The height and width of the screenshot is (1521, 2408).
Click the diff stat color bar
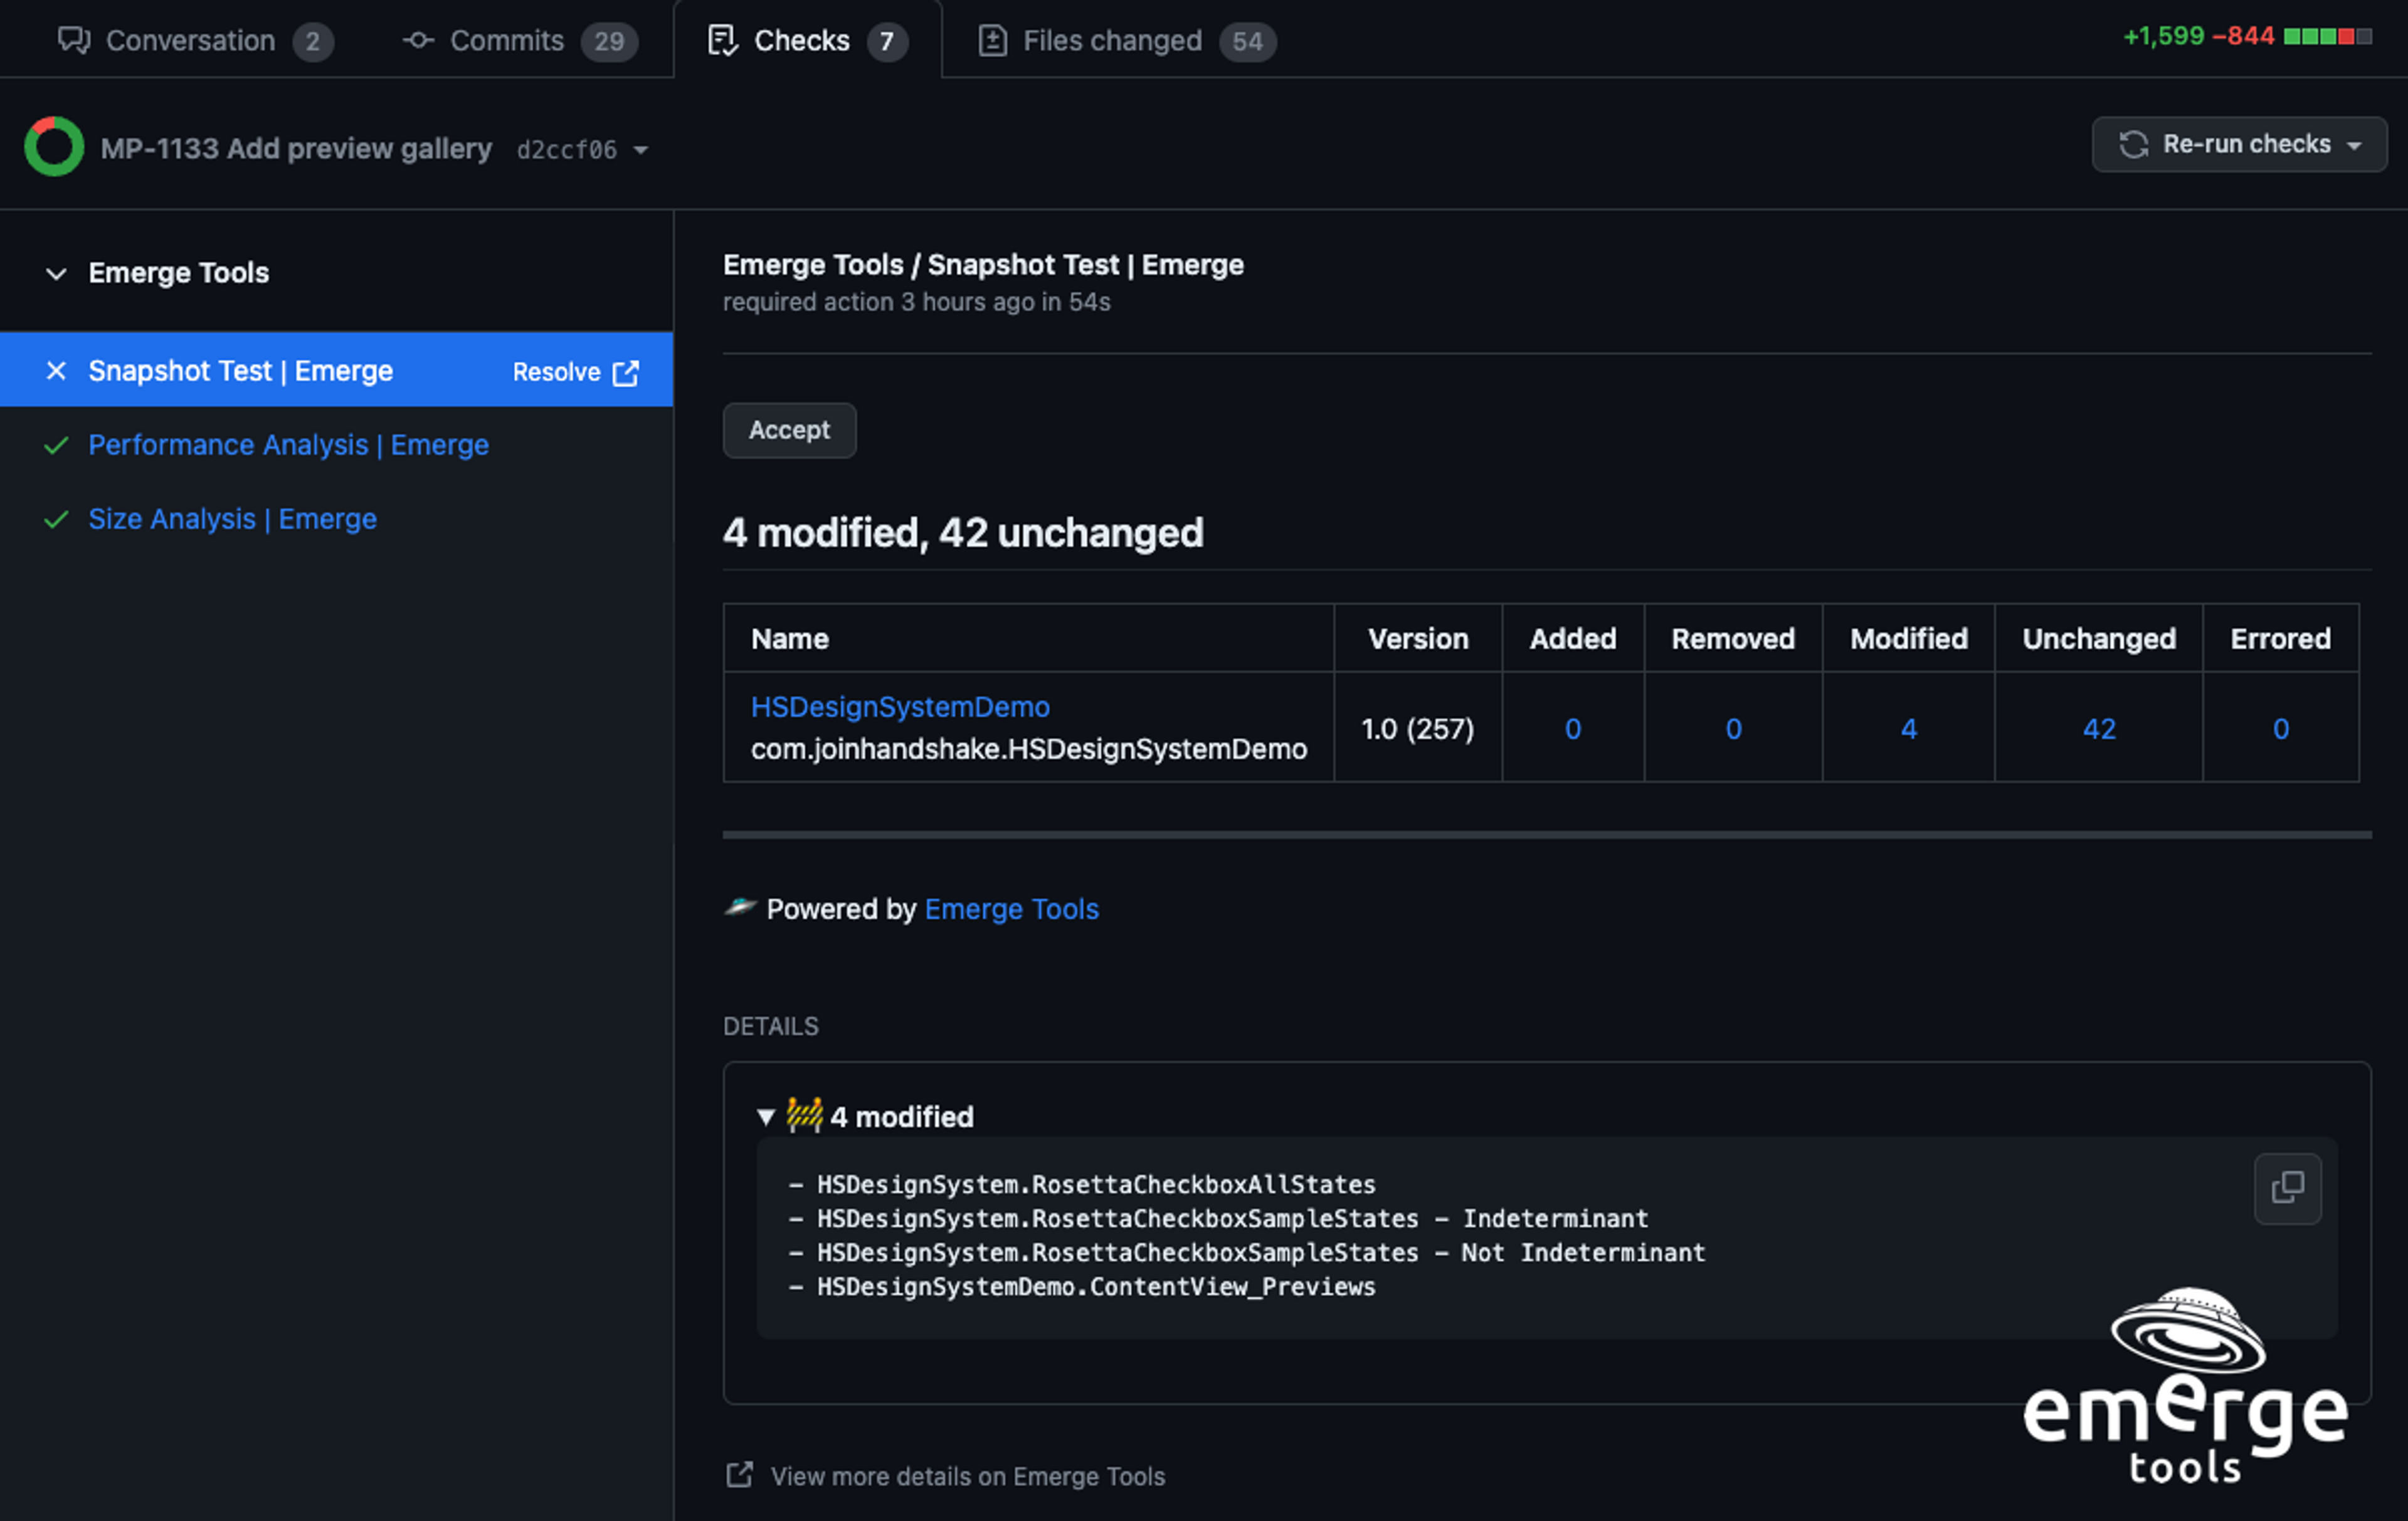point(2327,37)
